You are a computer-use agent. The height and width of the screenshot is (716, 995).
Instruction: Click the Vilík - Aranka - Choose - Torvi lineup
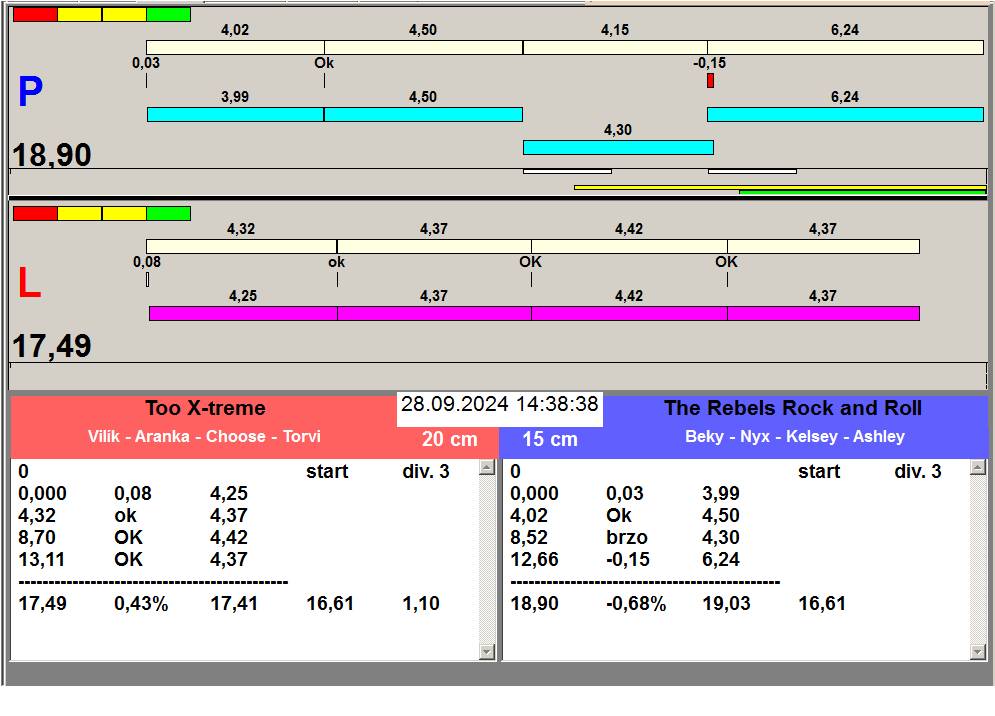tap(204, 436)
